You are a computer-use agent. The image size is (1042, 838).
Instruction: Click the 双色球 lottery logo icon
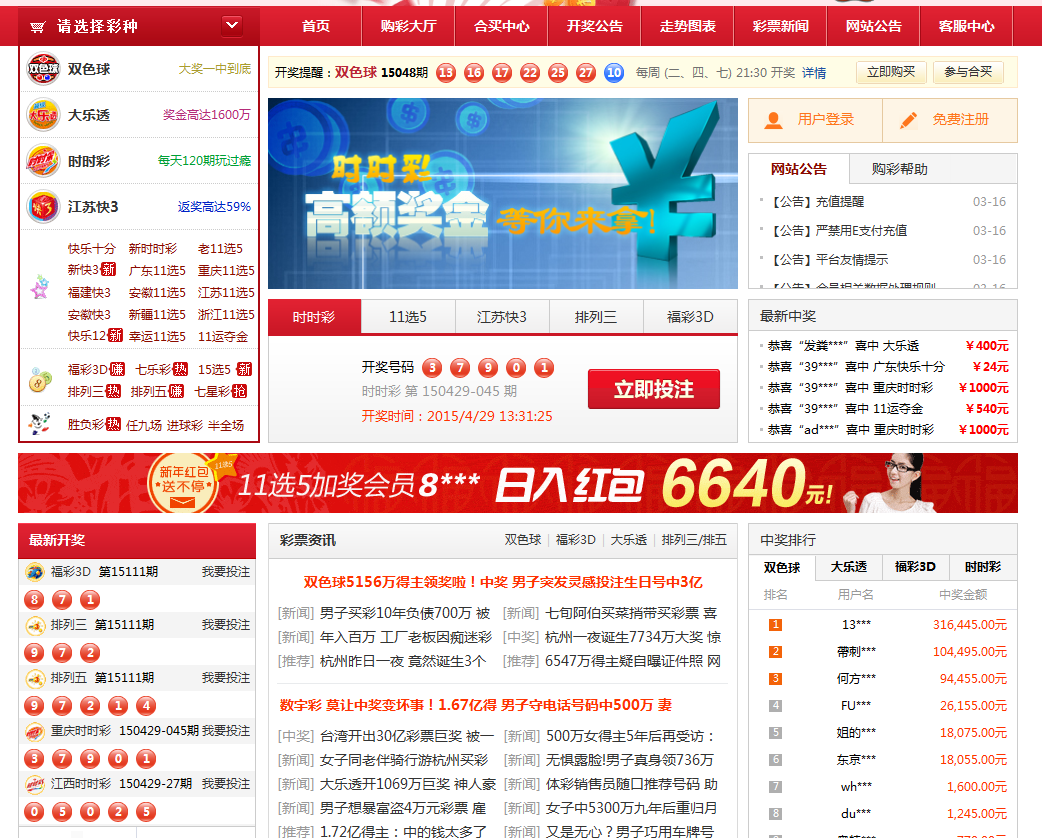point(43,70)
